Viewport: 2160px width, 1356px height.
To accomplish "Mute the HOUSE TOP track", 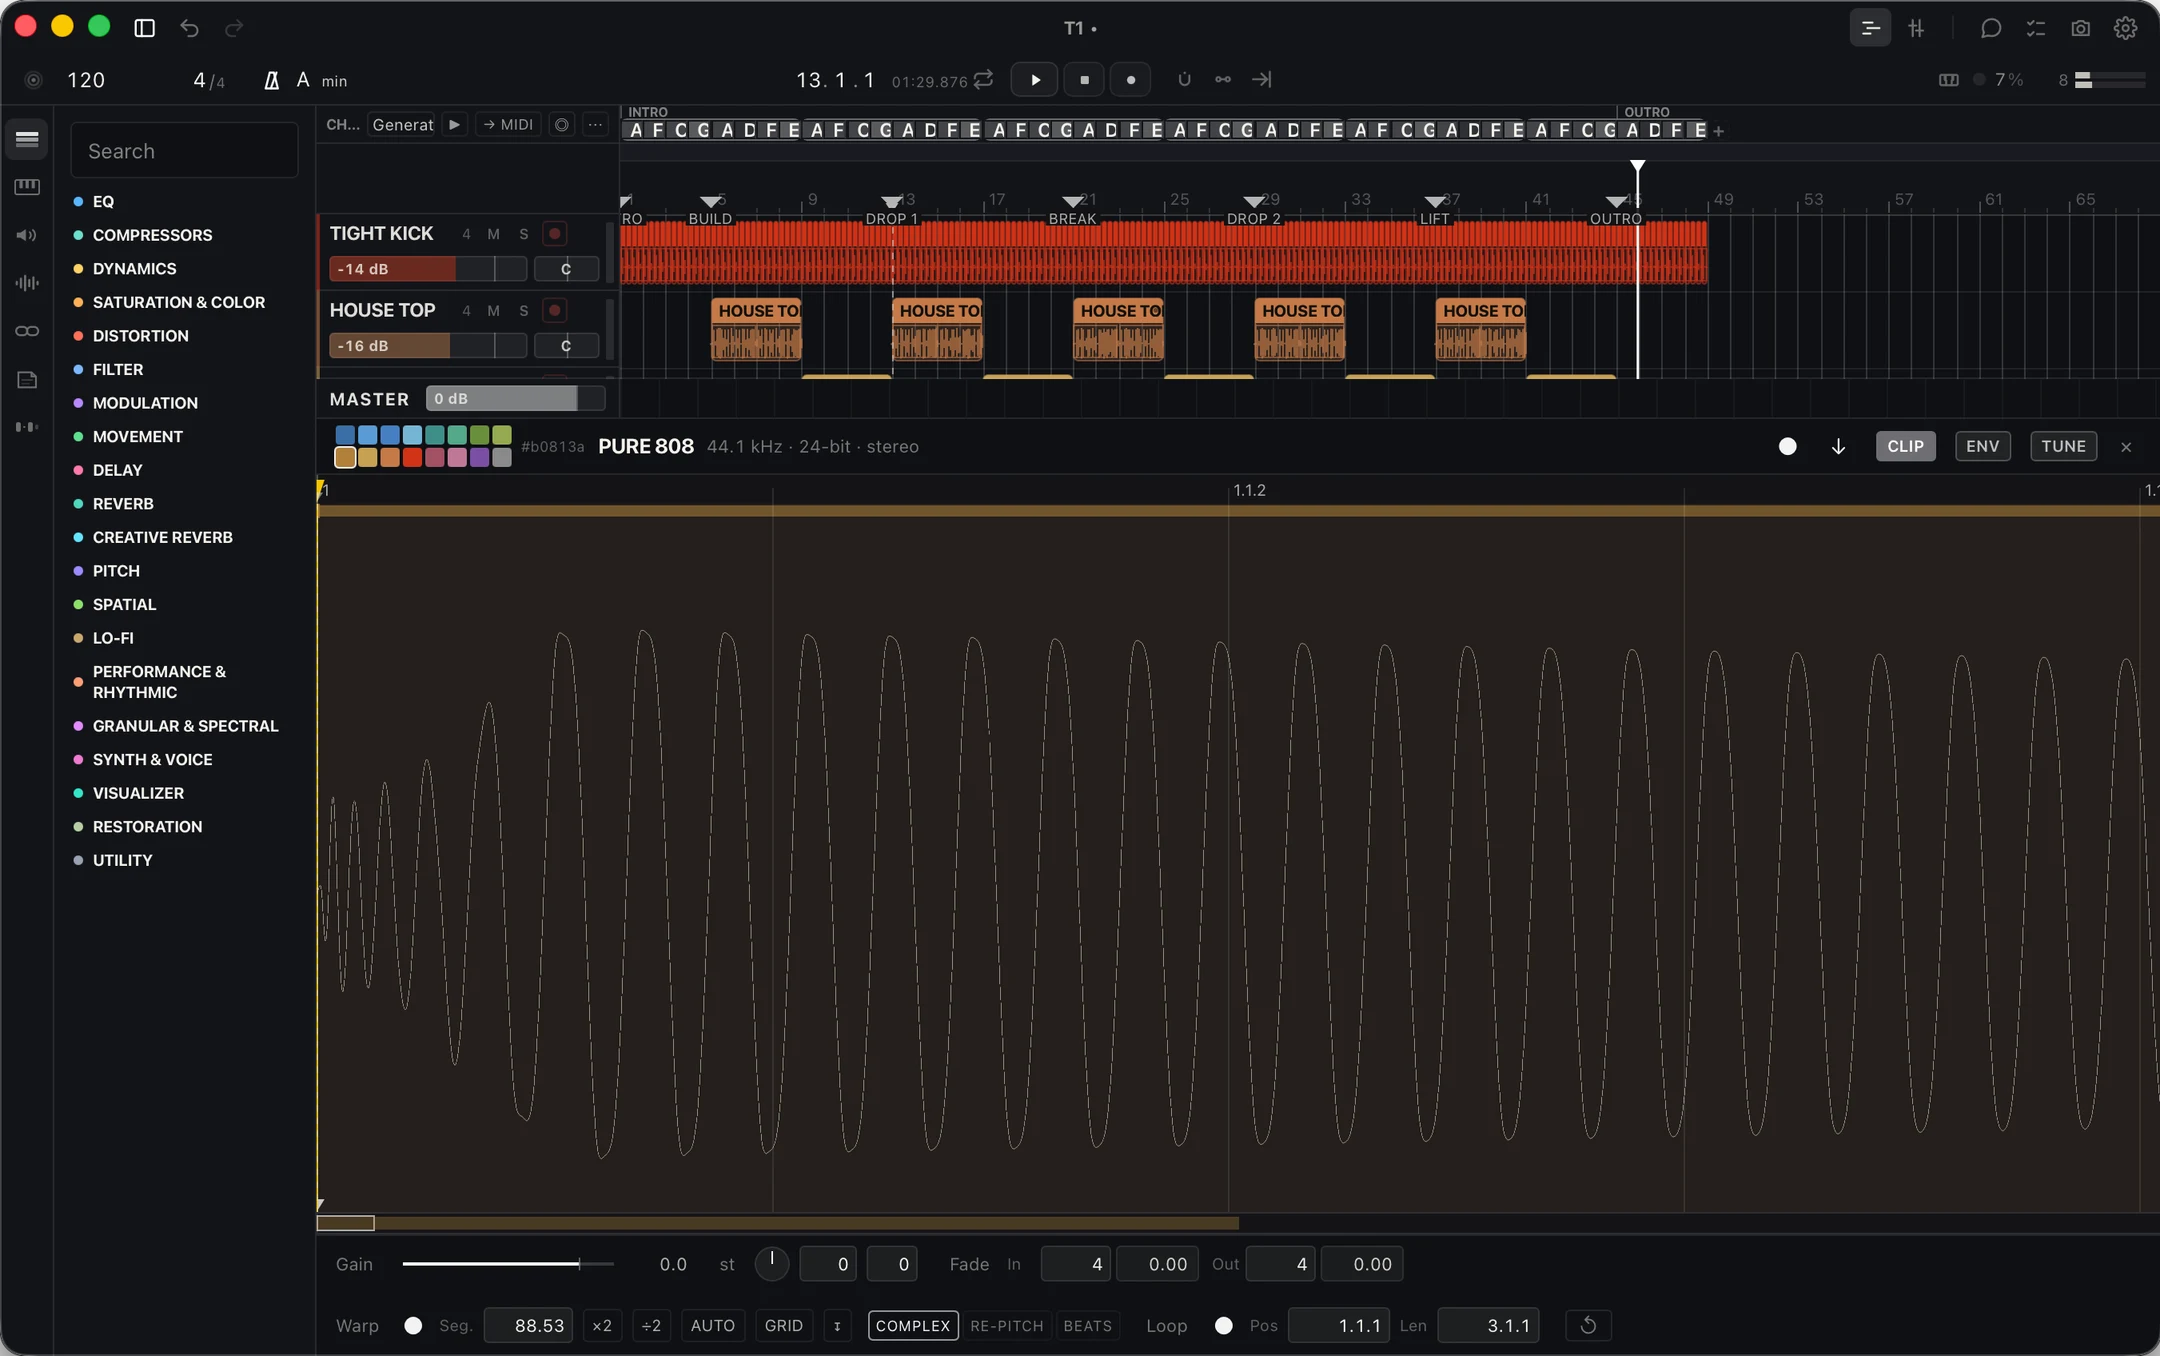I will click(x=493, y=311).
